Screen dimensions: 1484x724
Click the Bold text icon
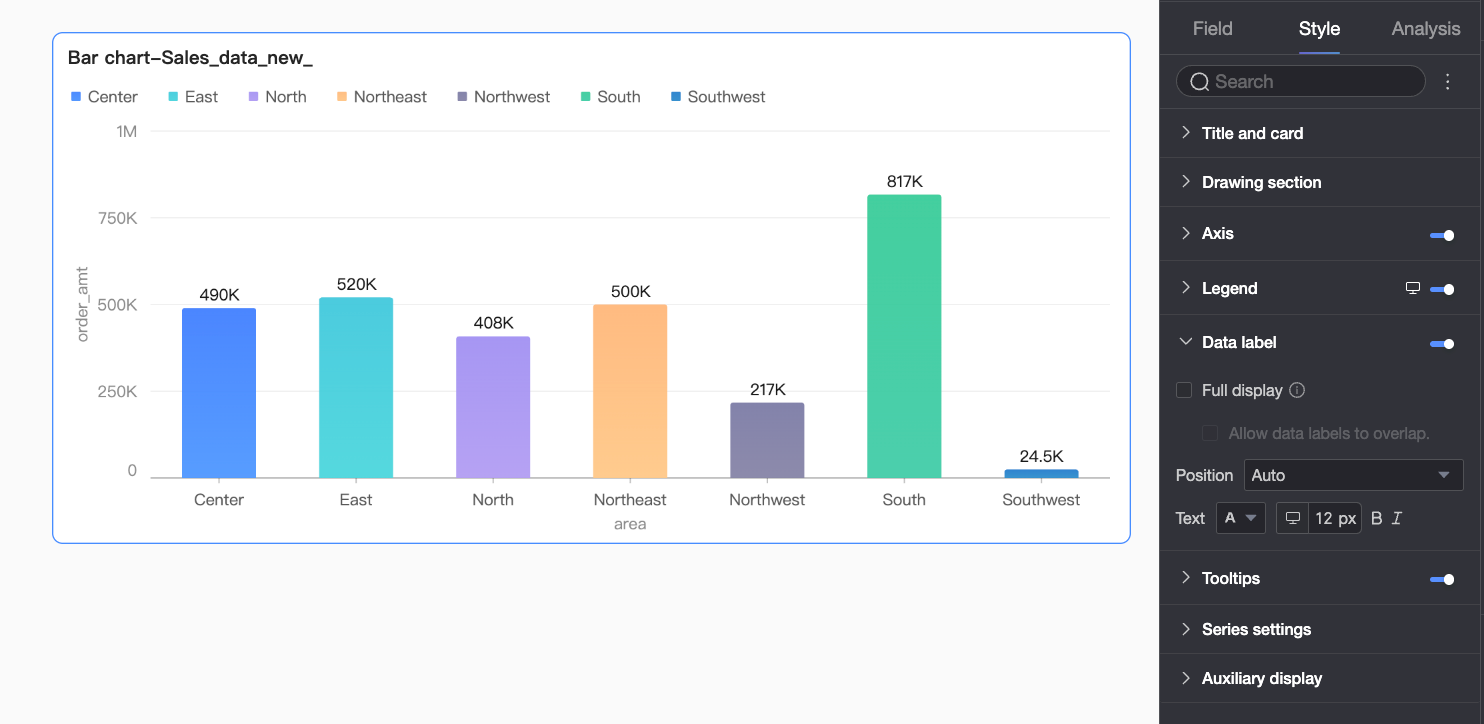(1377, 518)
